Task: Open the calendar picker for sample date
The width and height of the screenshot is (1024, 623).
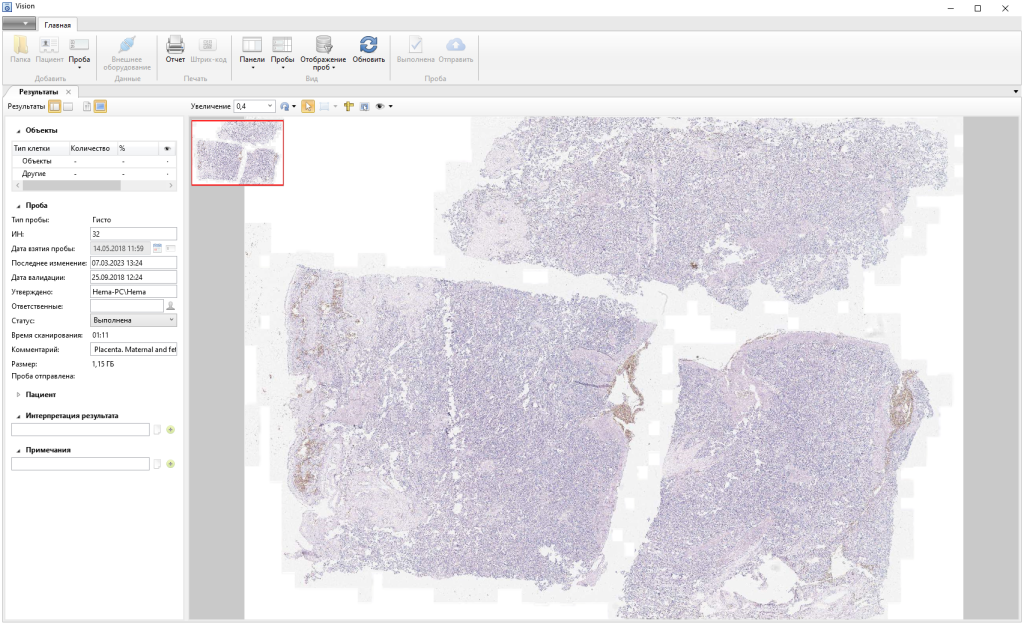Action: [x=158, y=248]
